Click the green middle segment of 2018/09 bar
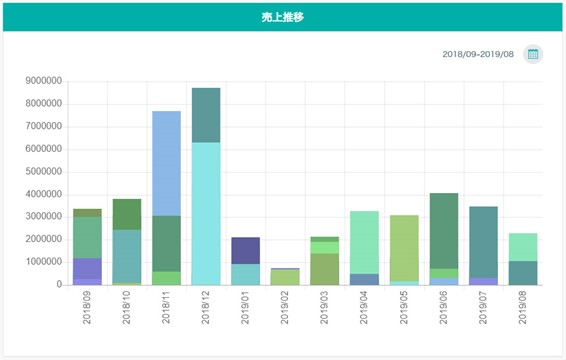 [87, 238]
